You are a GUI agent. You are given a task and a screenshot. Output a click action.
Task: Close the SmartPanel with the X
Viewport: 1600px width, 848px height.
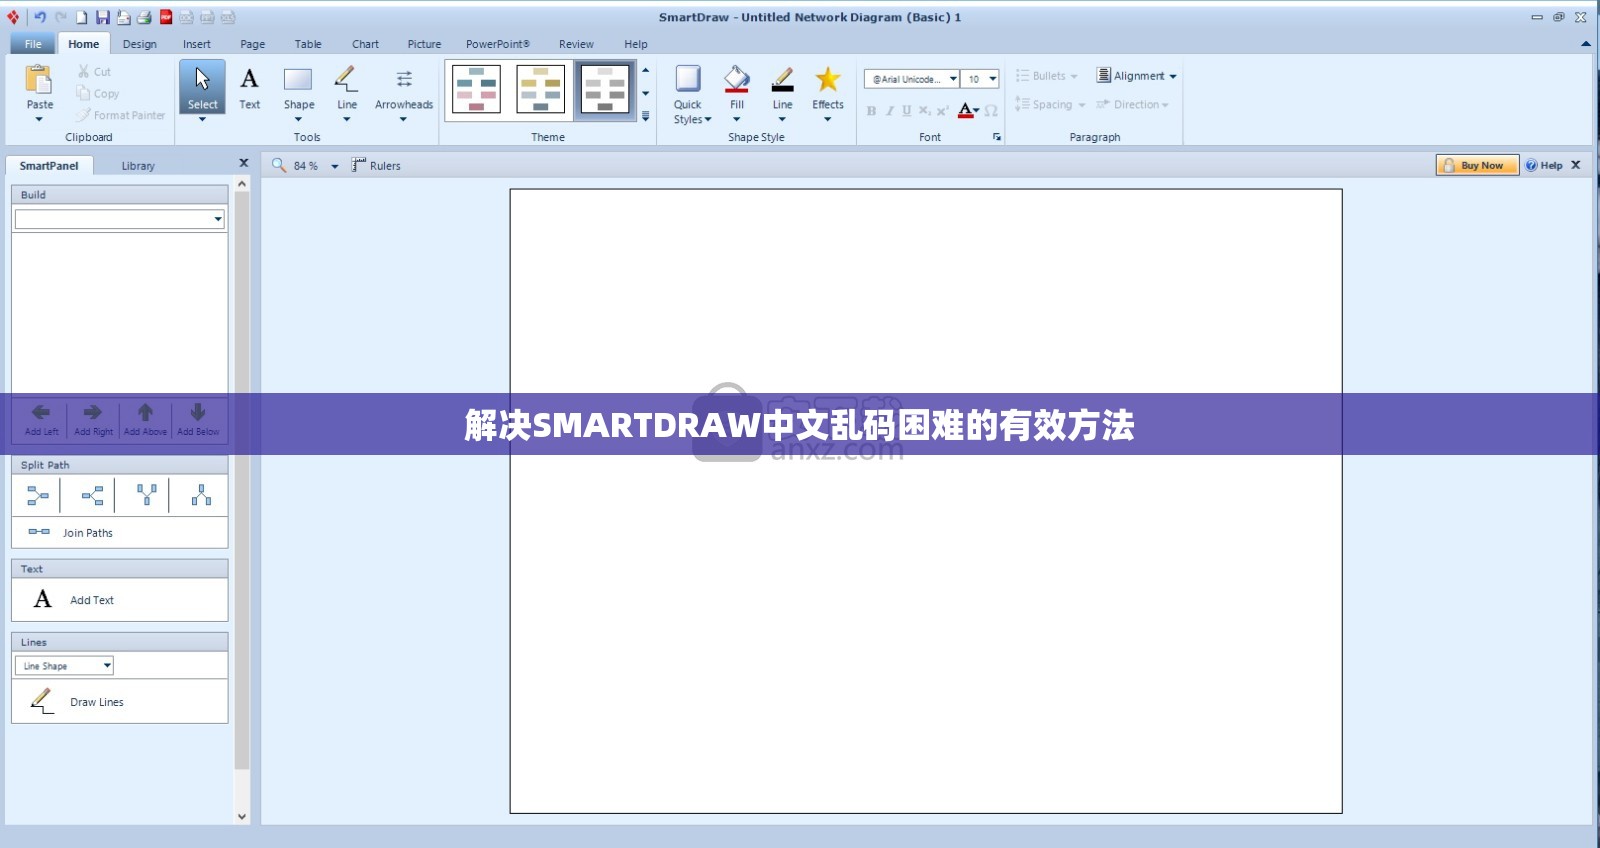click(244, 162)
